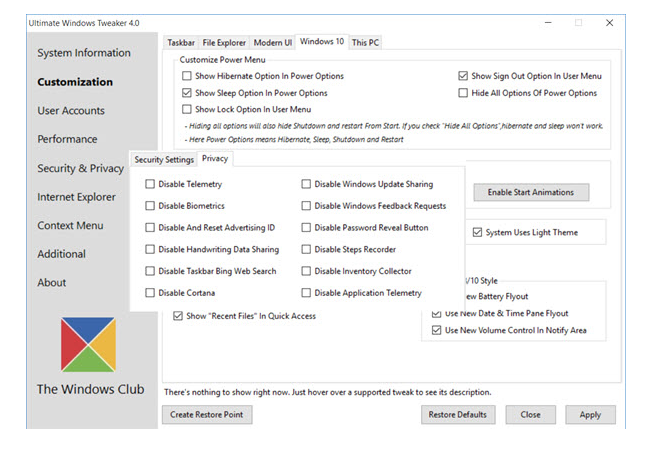
Task: Uncheck Show Sign Out Option In User Menu
Action: click(463, 76)
